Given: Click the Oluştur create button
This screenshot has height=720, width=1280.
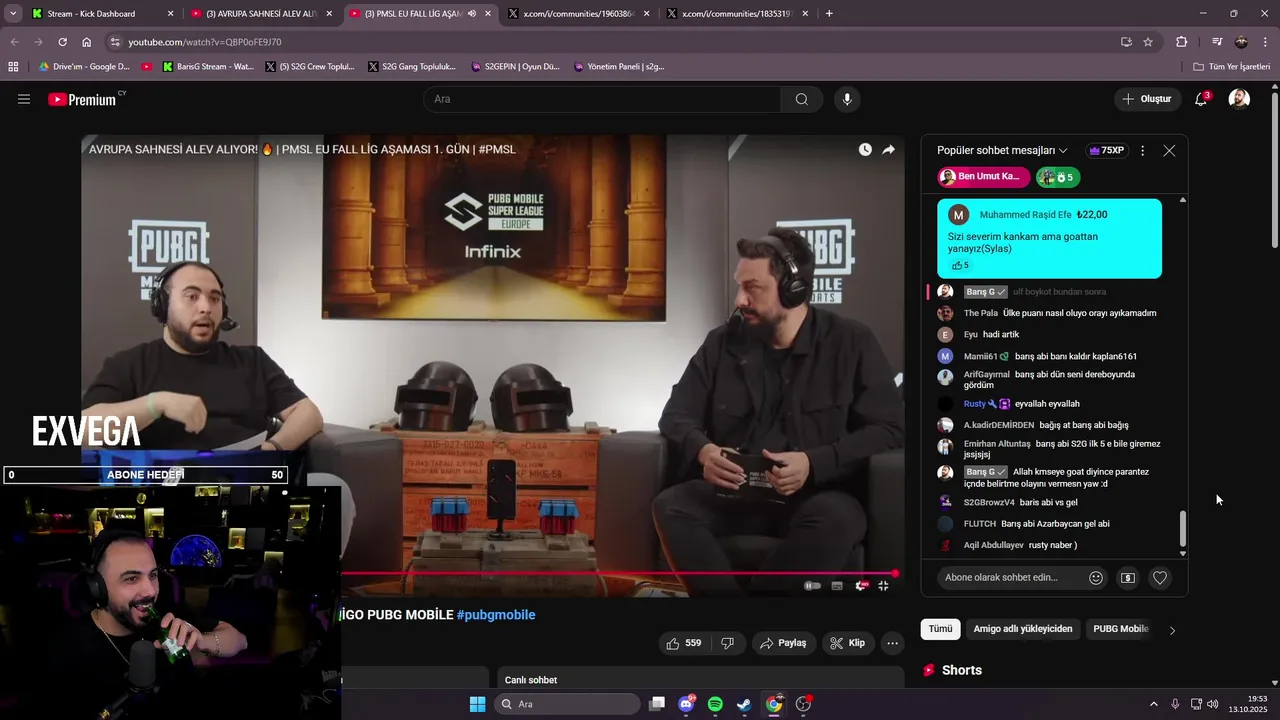Looking at the screenshot, I should [x=1146, y=99].
